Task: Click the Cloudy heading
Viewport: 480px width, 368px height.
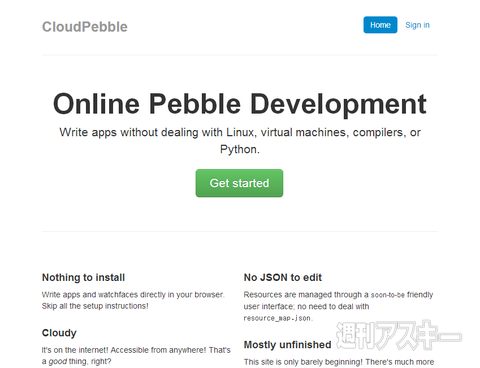Action: click(59, 333)
